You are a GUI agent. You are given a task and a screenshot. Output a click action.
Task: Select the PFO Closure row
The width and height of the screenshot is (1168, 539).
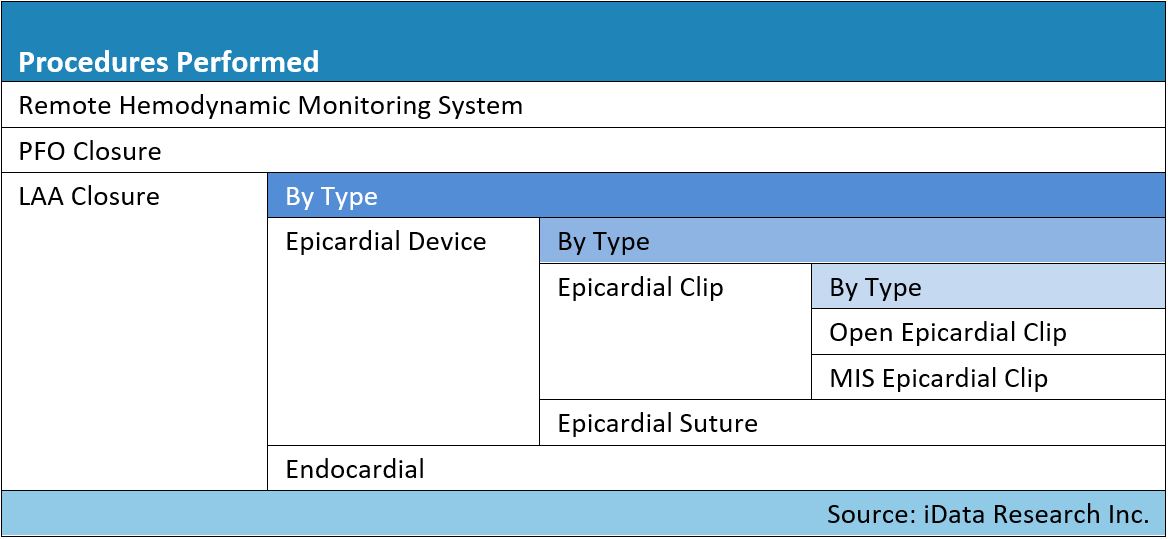(x=584, y=150)
